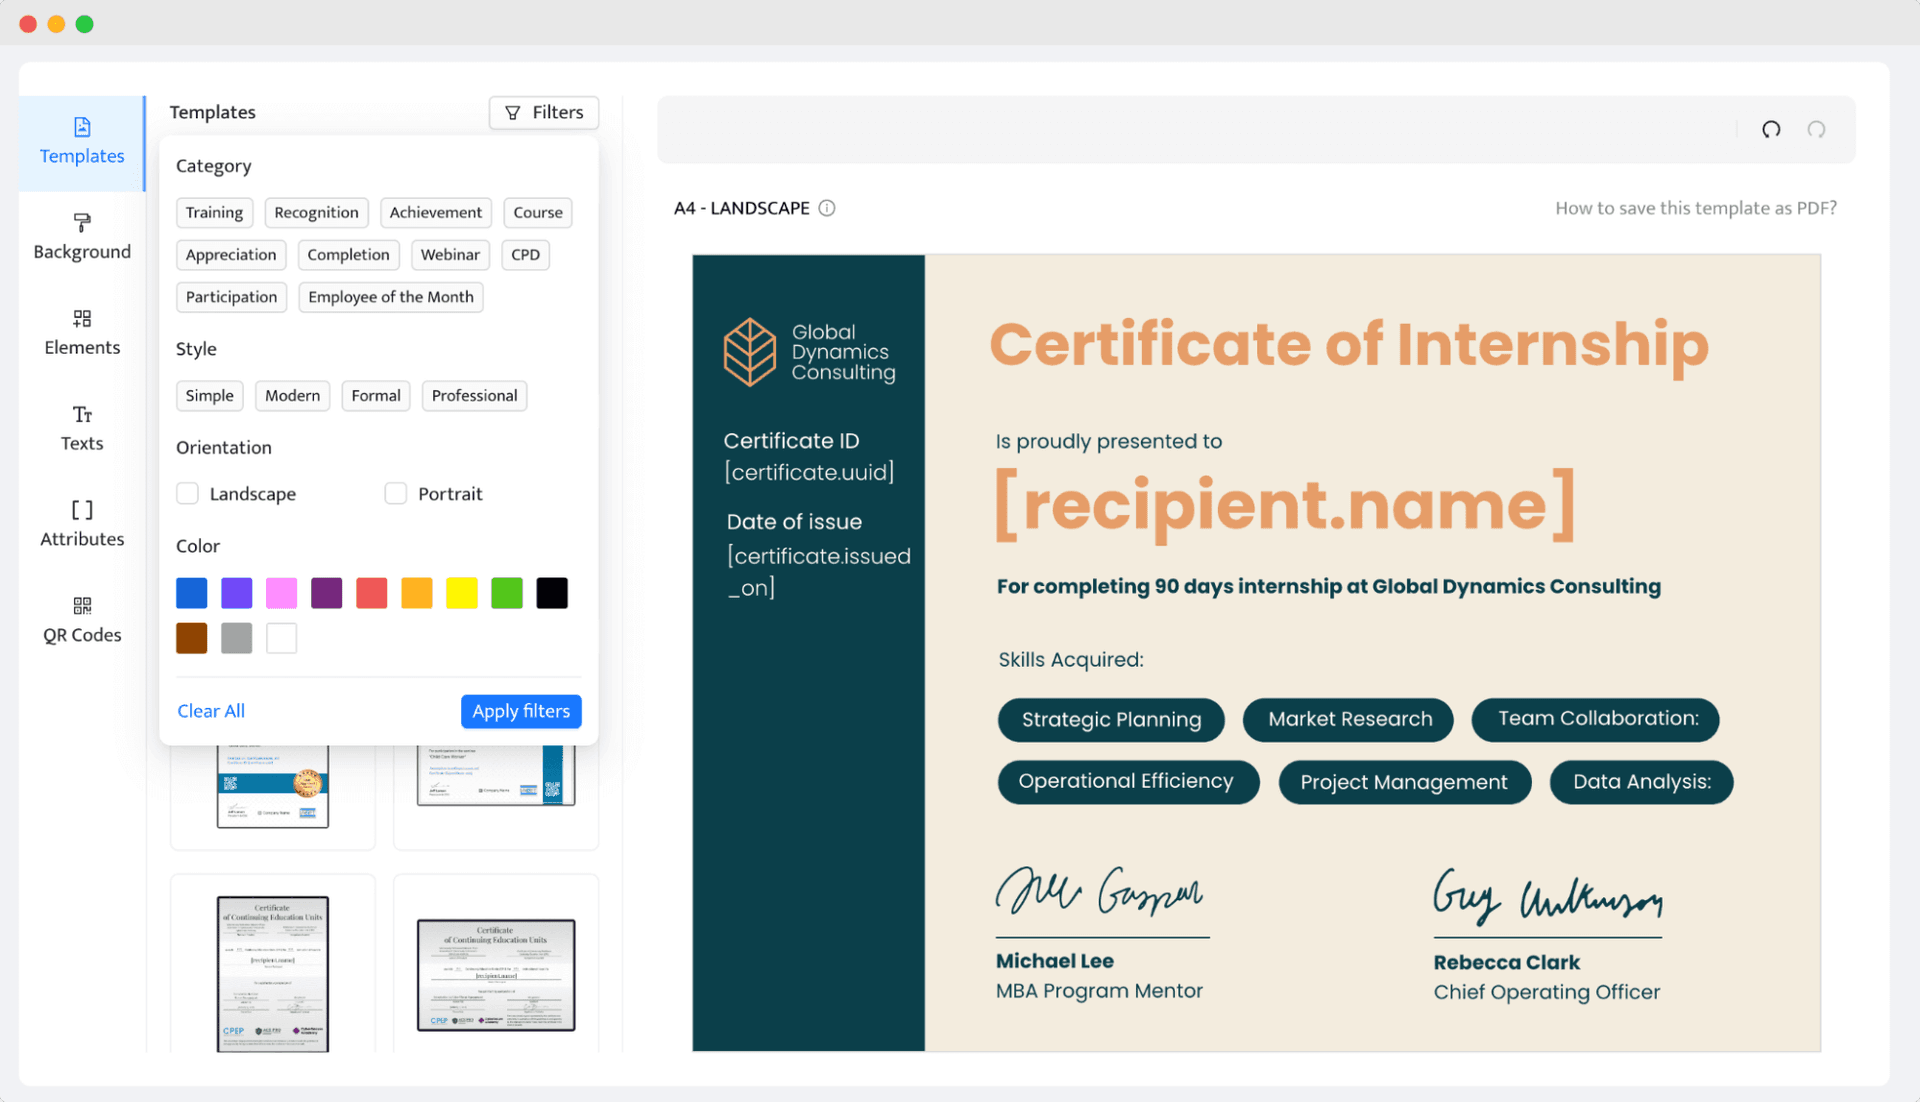Image resolution: width=1920 pixels, height=1102 pixels.
Task: Open the Background panel in the sidebar
Action: click(x=81, y=236)
